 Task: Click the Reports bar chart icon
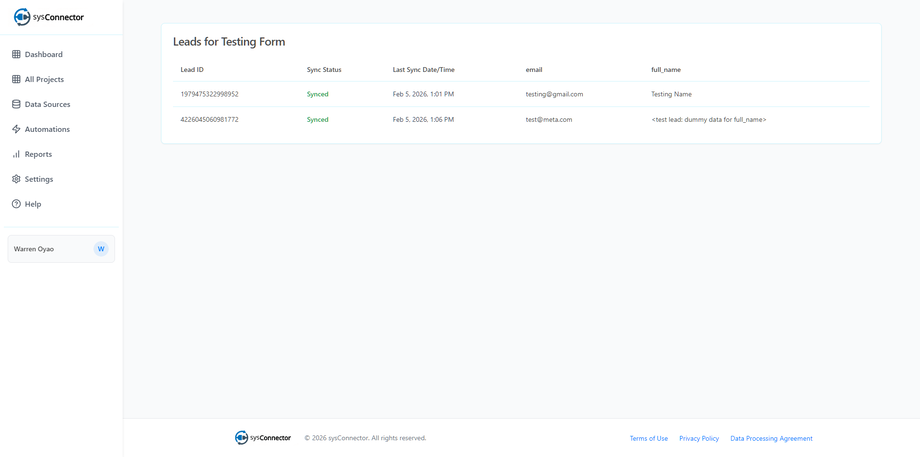click(x=16, y=154)
